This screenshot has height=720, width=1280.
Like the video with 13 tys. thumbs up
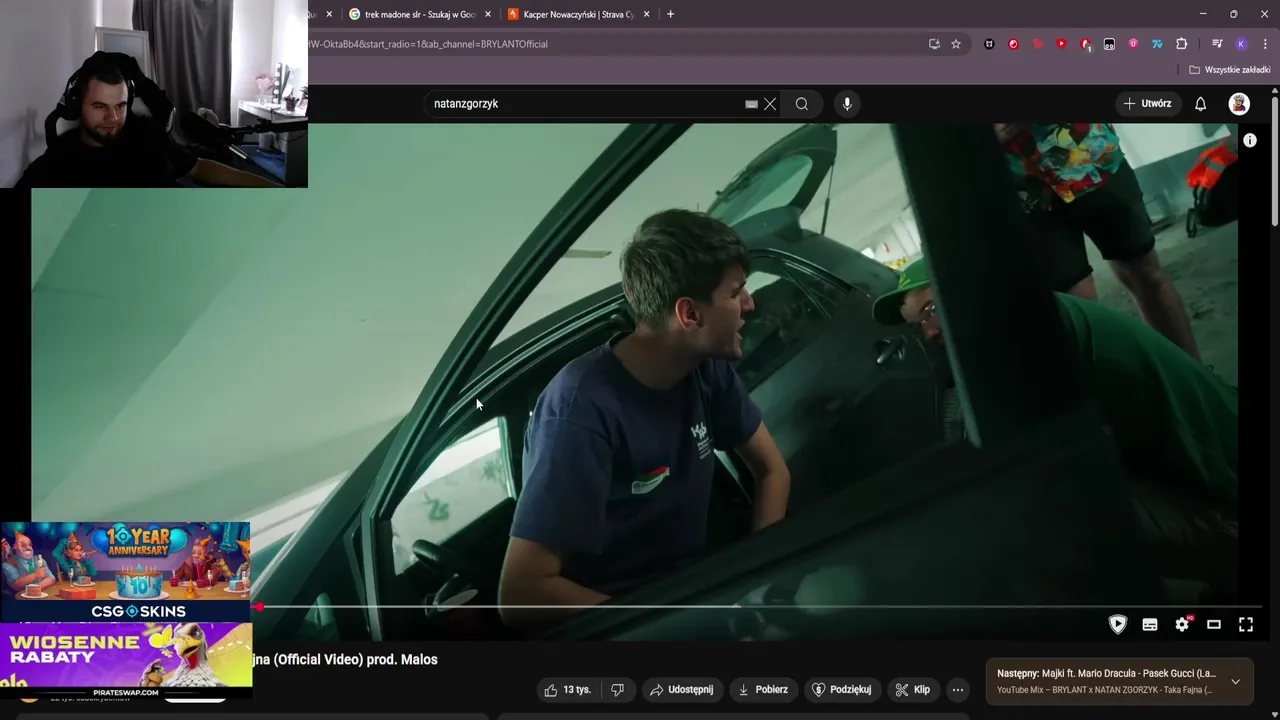click(x=568, y=690)
